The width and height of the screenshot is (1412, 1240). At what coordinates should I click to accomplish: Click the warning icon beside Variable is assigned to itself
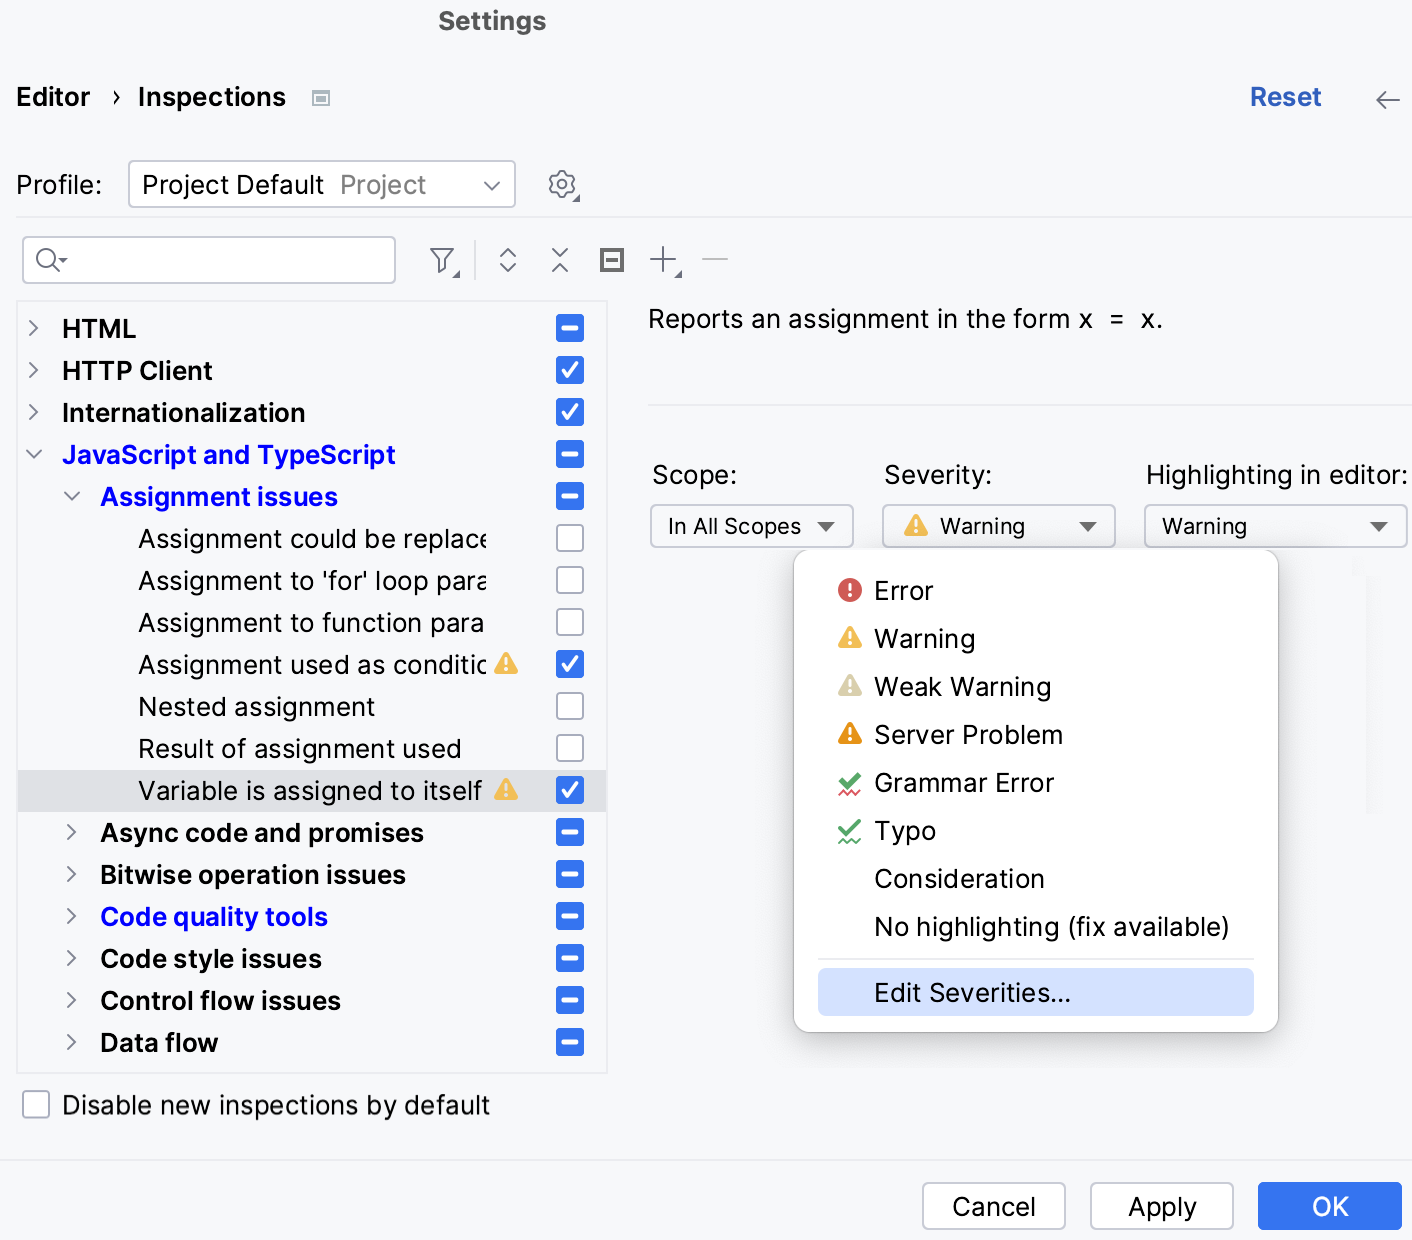507,790
